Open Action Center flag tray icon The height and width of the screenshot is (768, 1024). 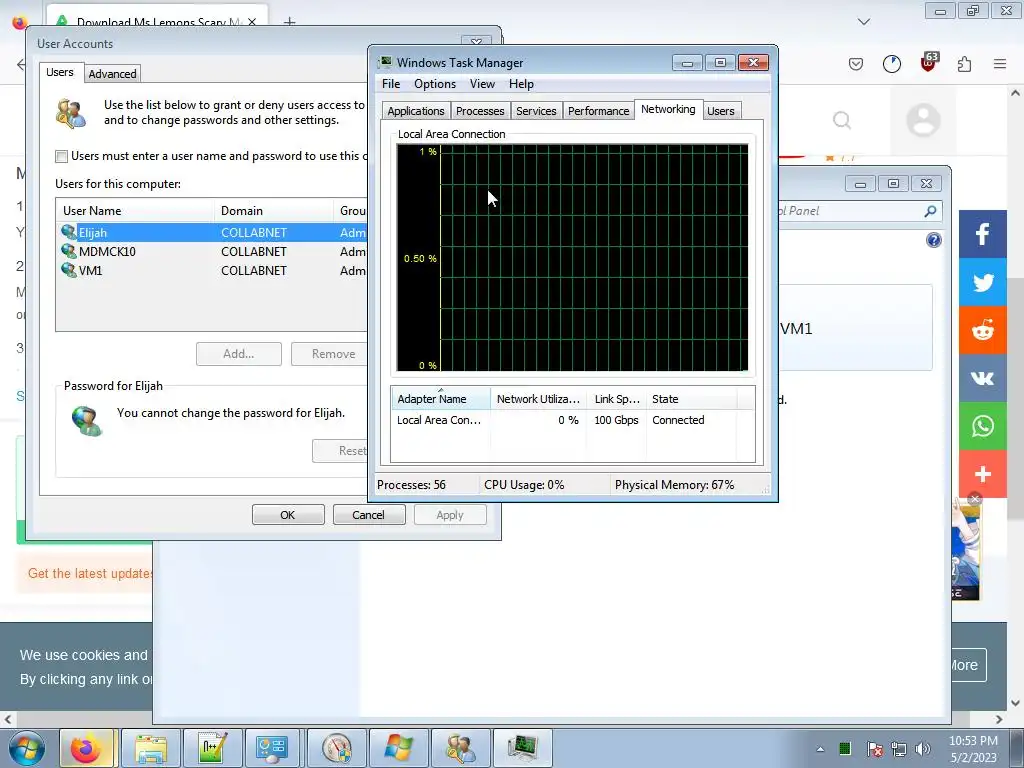click(x=874, y=748)
